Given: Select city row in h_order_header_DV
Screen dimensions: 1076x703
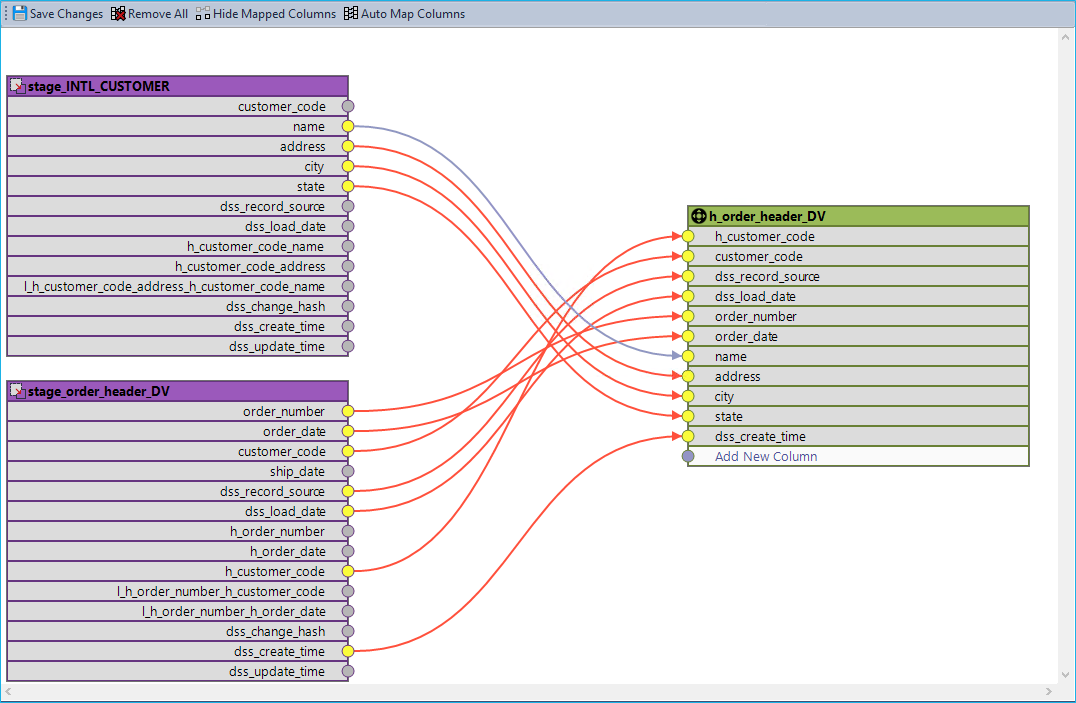Looking at the screenshot, I should click(x=858, y=396).
